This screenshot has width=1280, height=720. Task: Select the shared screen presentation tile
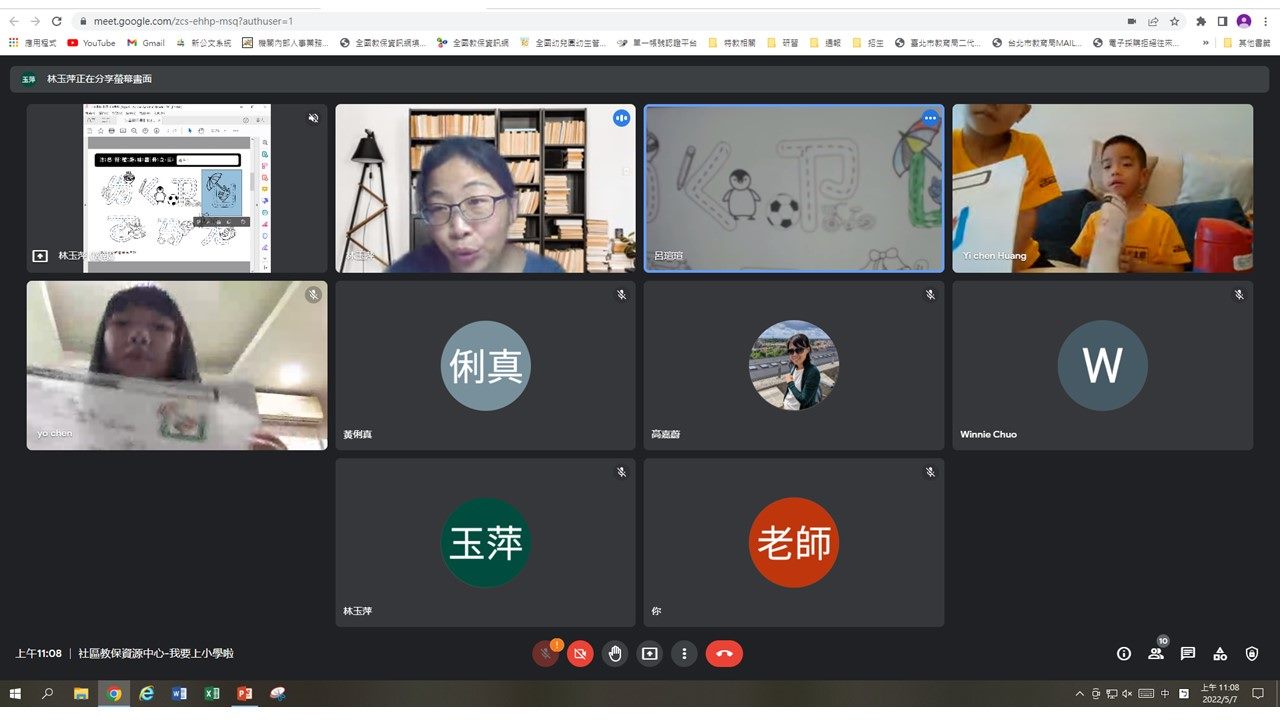coord(177,188)
